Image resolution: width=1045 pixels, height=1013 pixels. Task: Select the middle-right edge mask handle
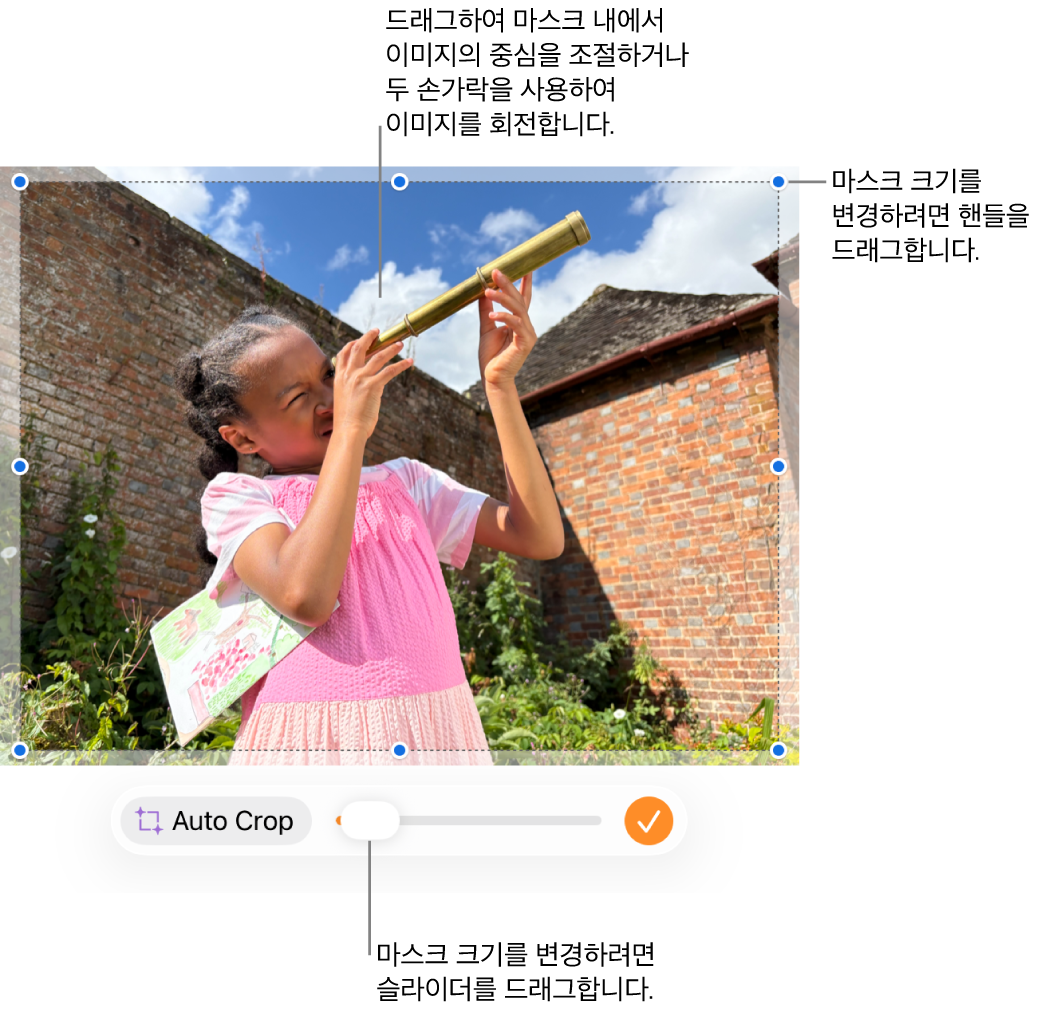[x=778, y=467]
